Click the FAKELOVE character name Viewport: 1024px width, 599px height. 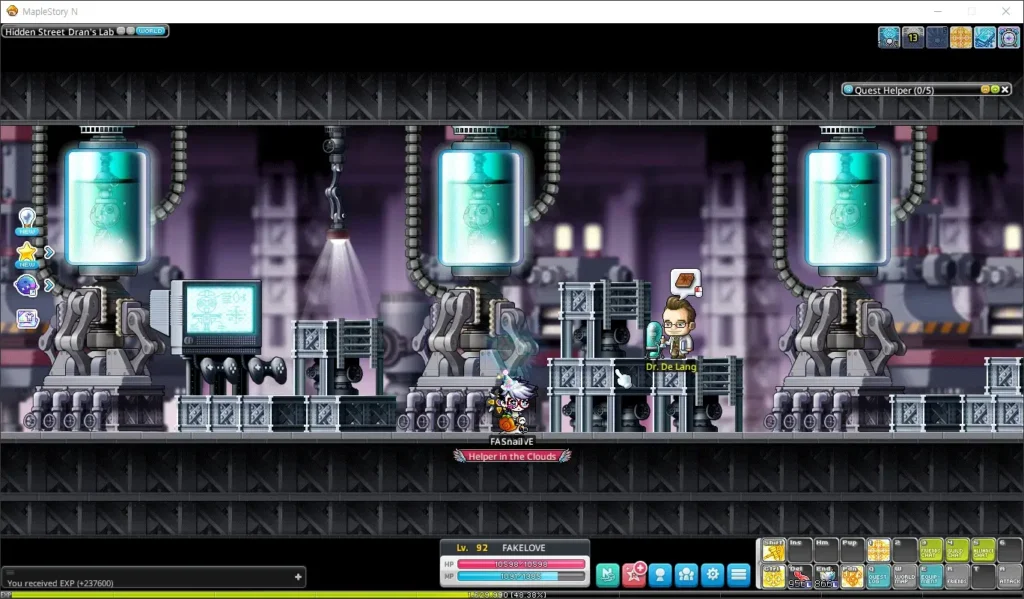click(523, 548)
